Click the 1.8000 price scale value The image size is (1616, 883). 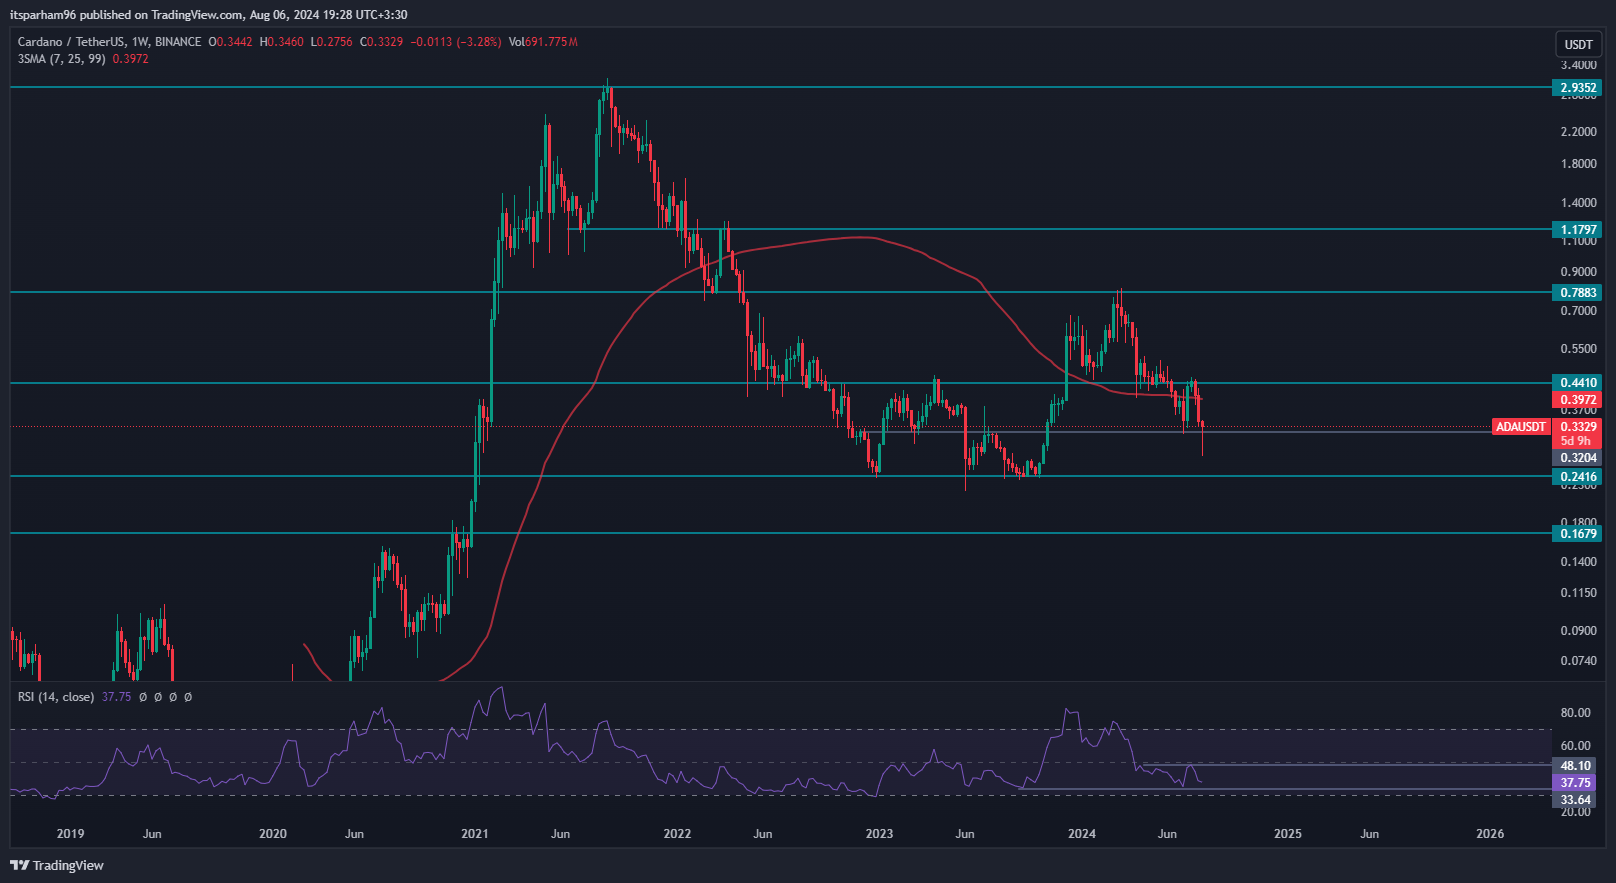tap(1578, 164)
